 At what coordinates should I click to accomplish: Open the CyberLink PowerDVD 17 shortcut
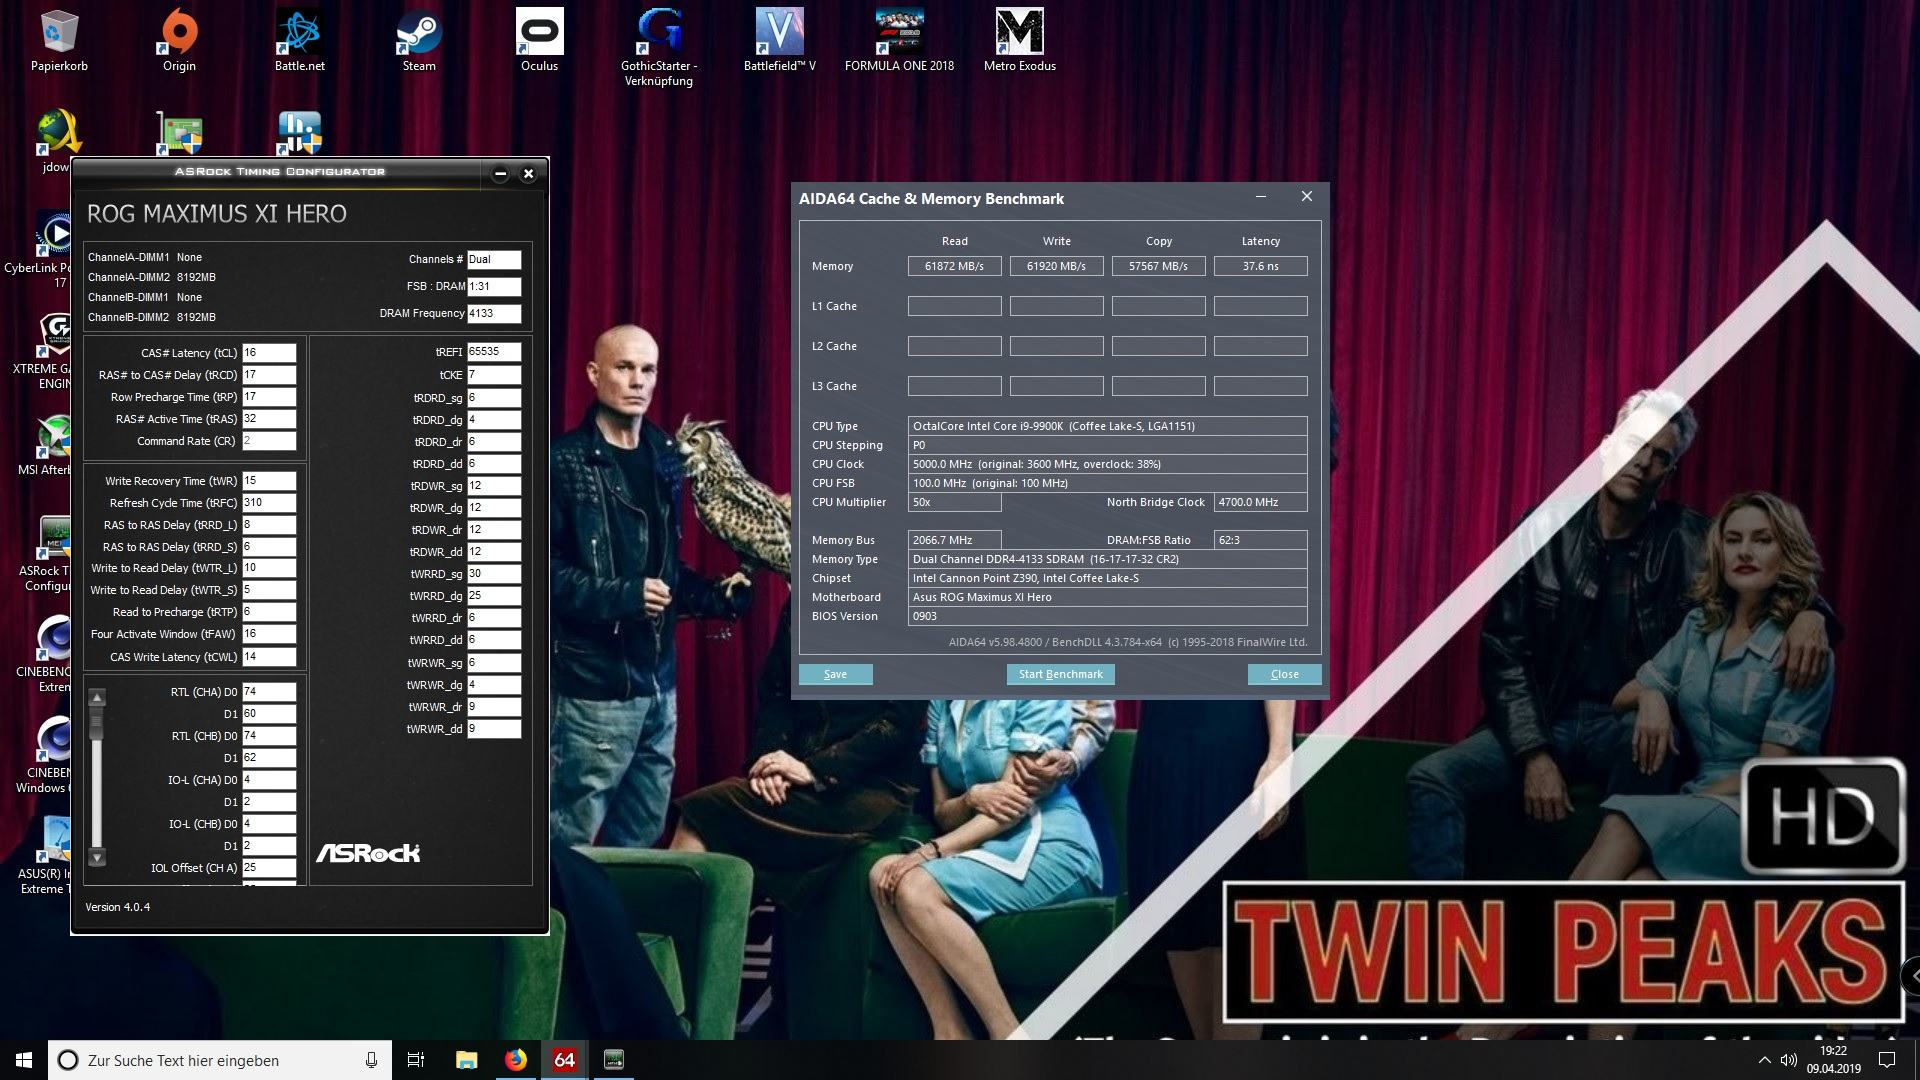(x=40, y=250)
